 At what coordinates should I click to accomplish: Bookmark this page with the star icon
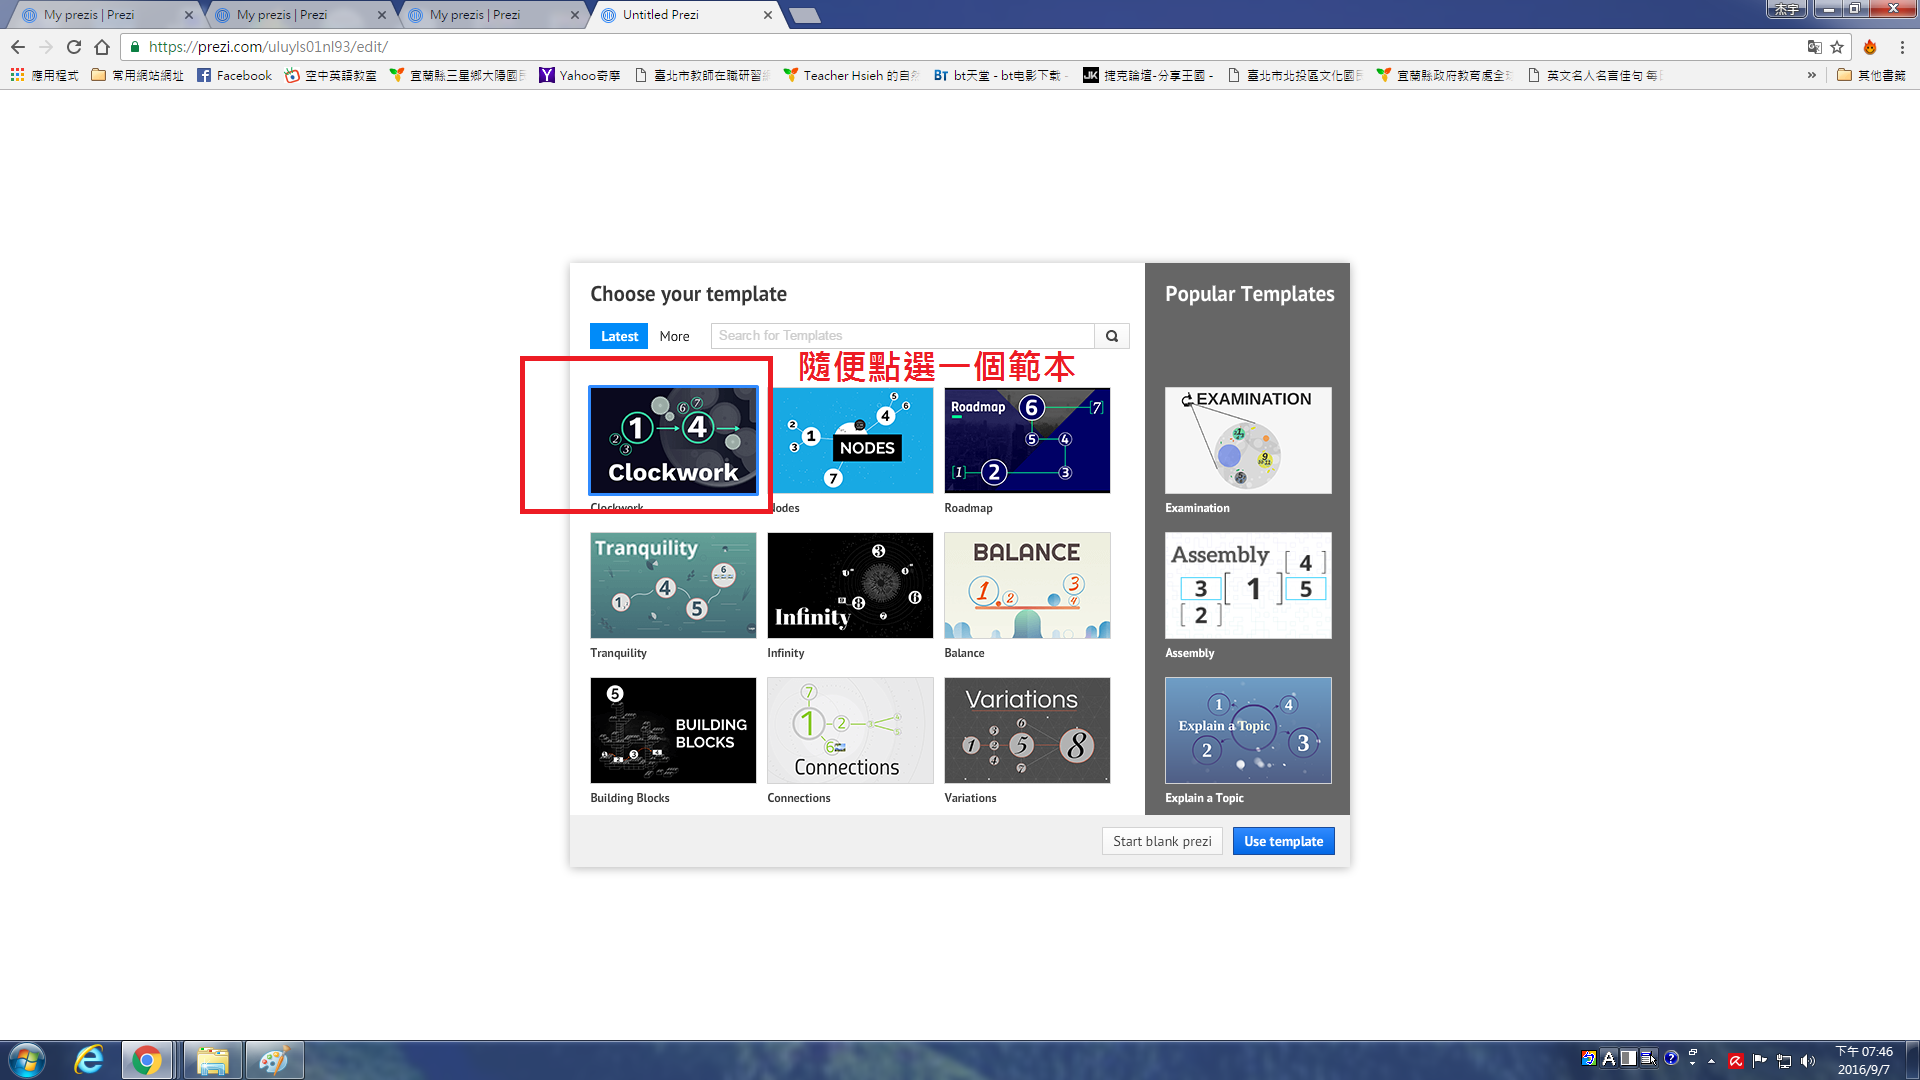coord(1837,47)
